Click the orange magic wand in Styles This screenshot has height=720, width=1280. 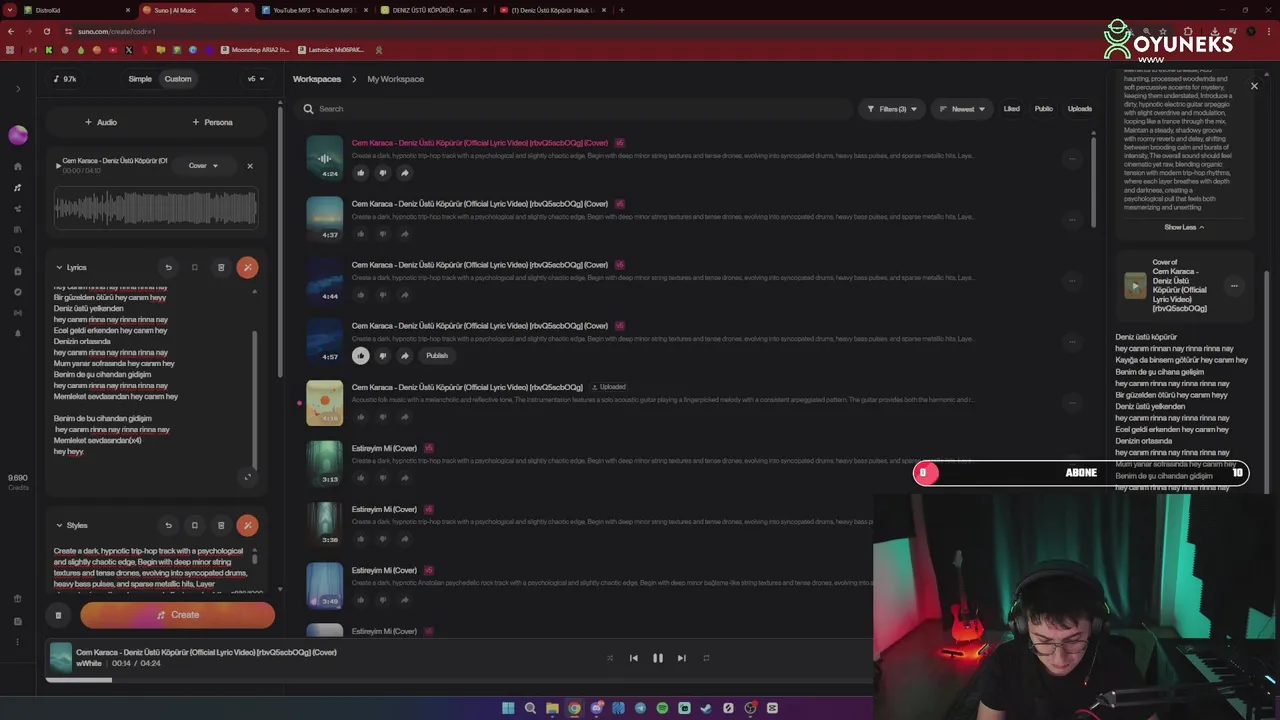[247, 525]
